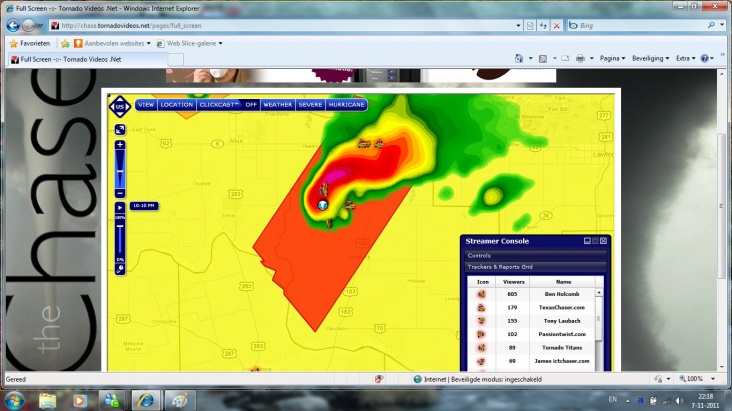Go back with the browser Back button
This screenshot has height=411, width=732.
13,26
